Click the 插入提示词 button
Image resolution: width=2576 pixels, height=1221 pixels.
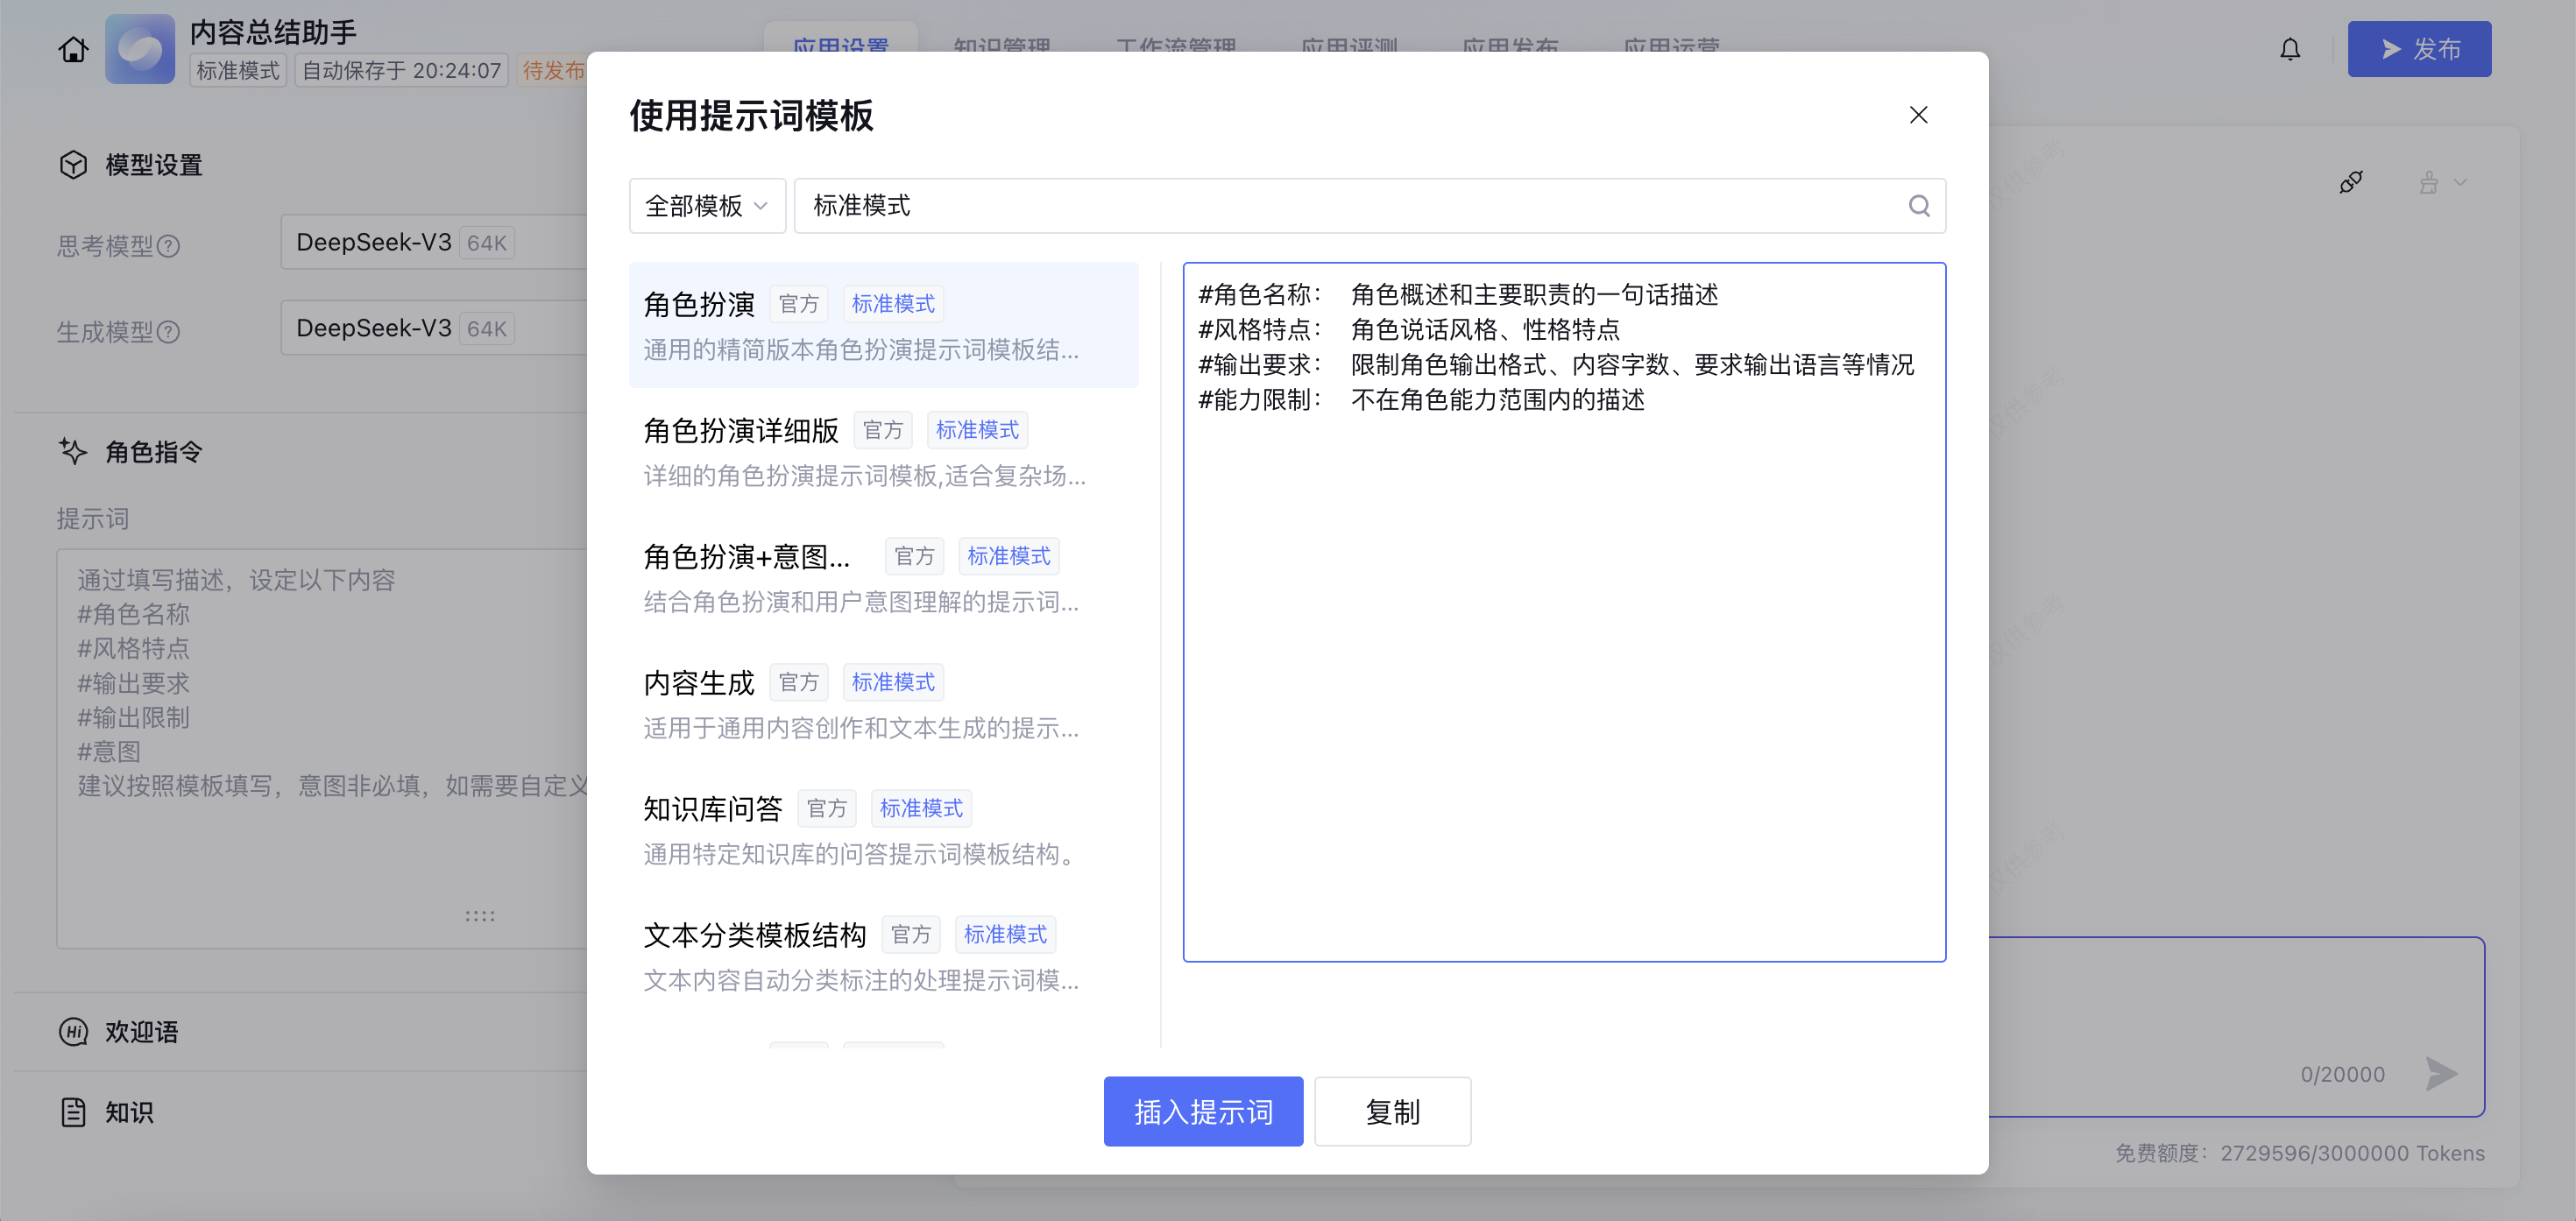pyautogui.click(x=1202, y=1111)
